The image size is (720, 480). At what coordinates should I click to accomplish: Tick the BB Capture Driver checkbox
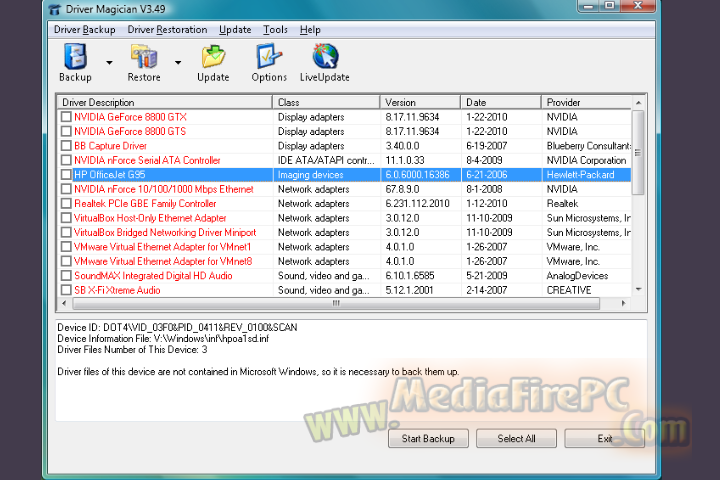[x=66, y=146]
